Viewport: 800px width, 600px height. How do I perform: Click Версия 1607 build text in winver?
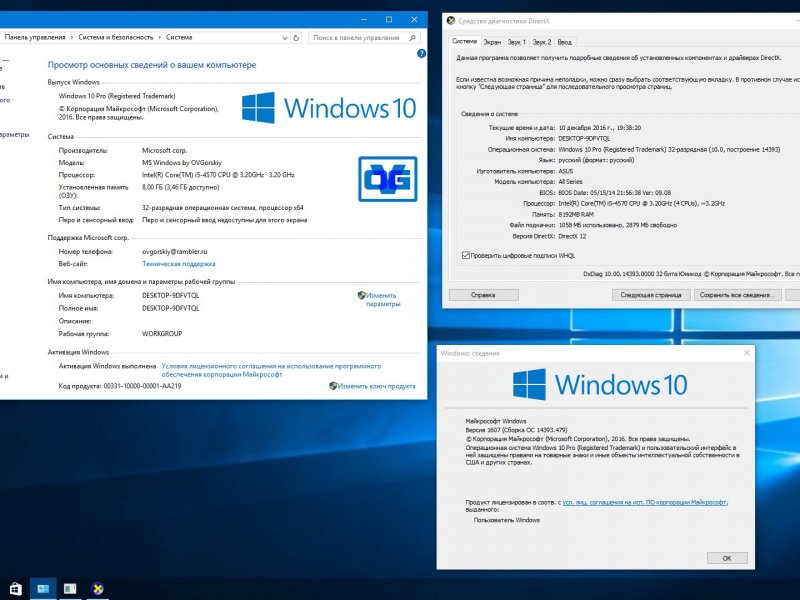point(516,430)
